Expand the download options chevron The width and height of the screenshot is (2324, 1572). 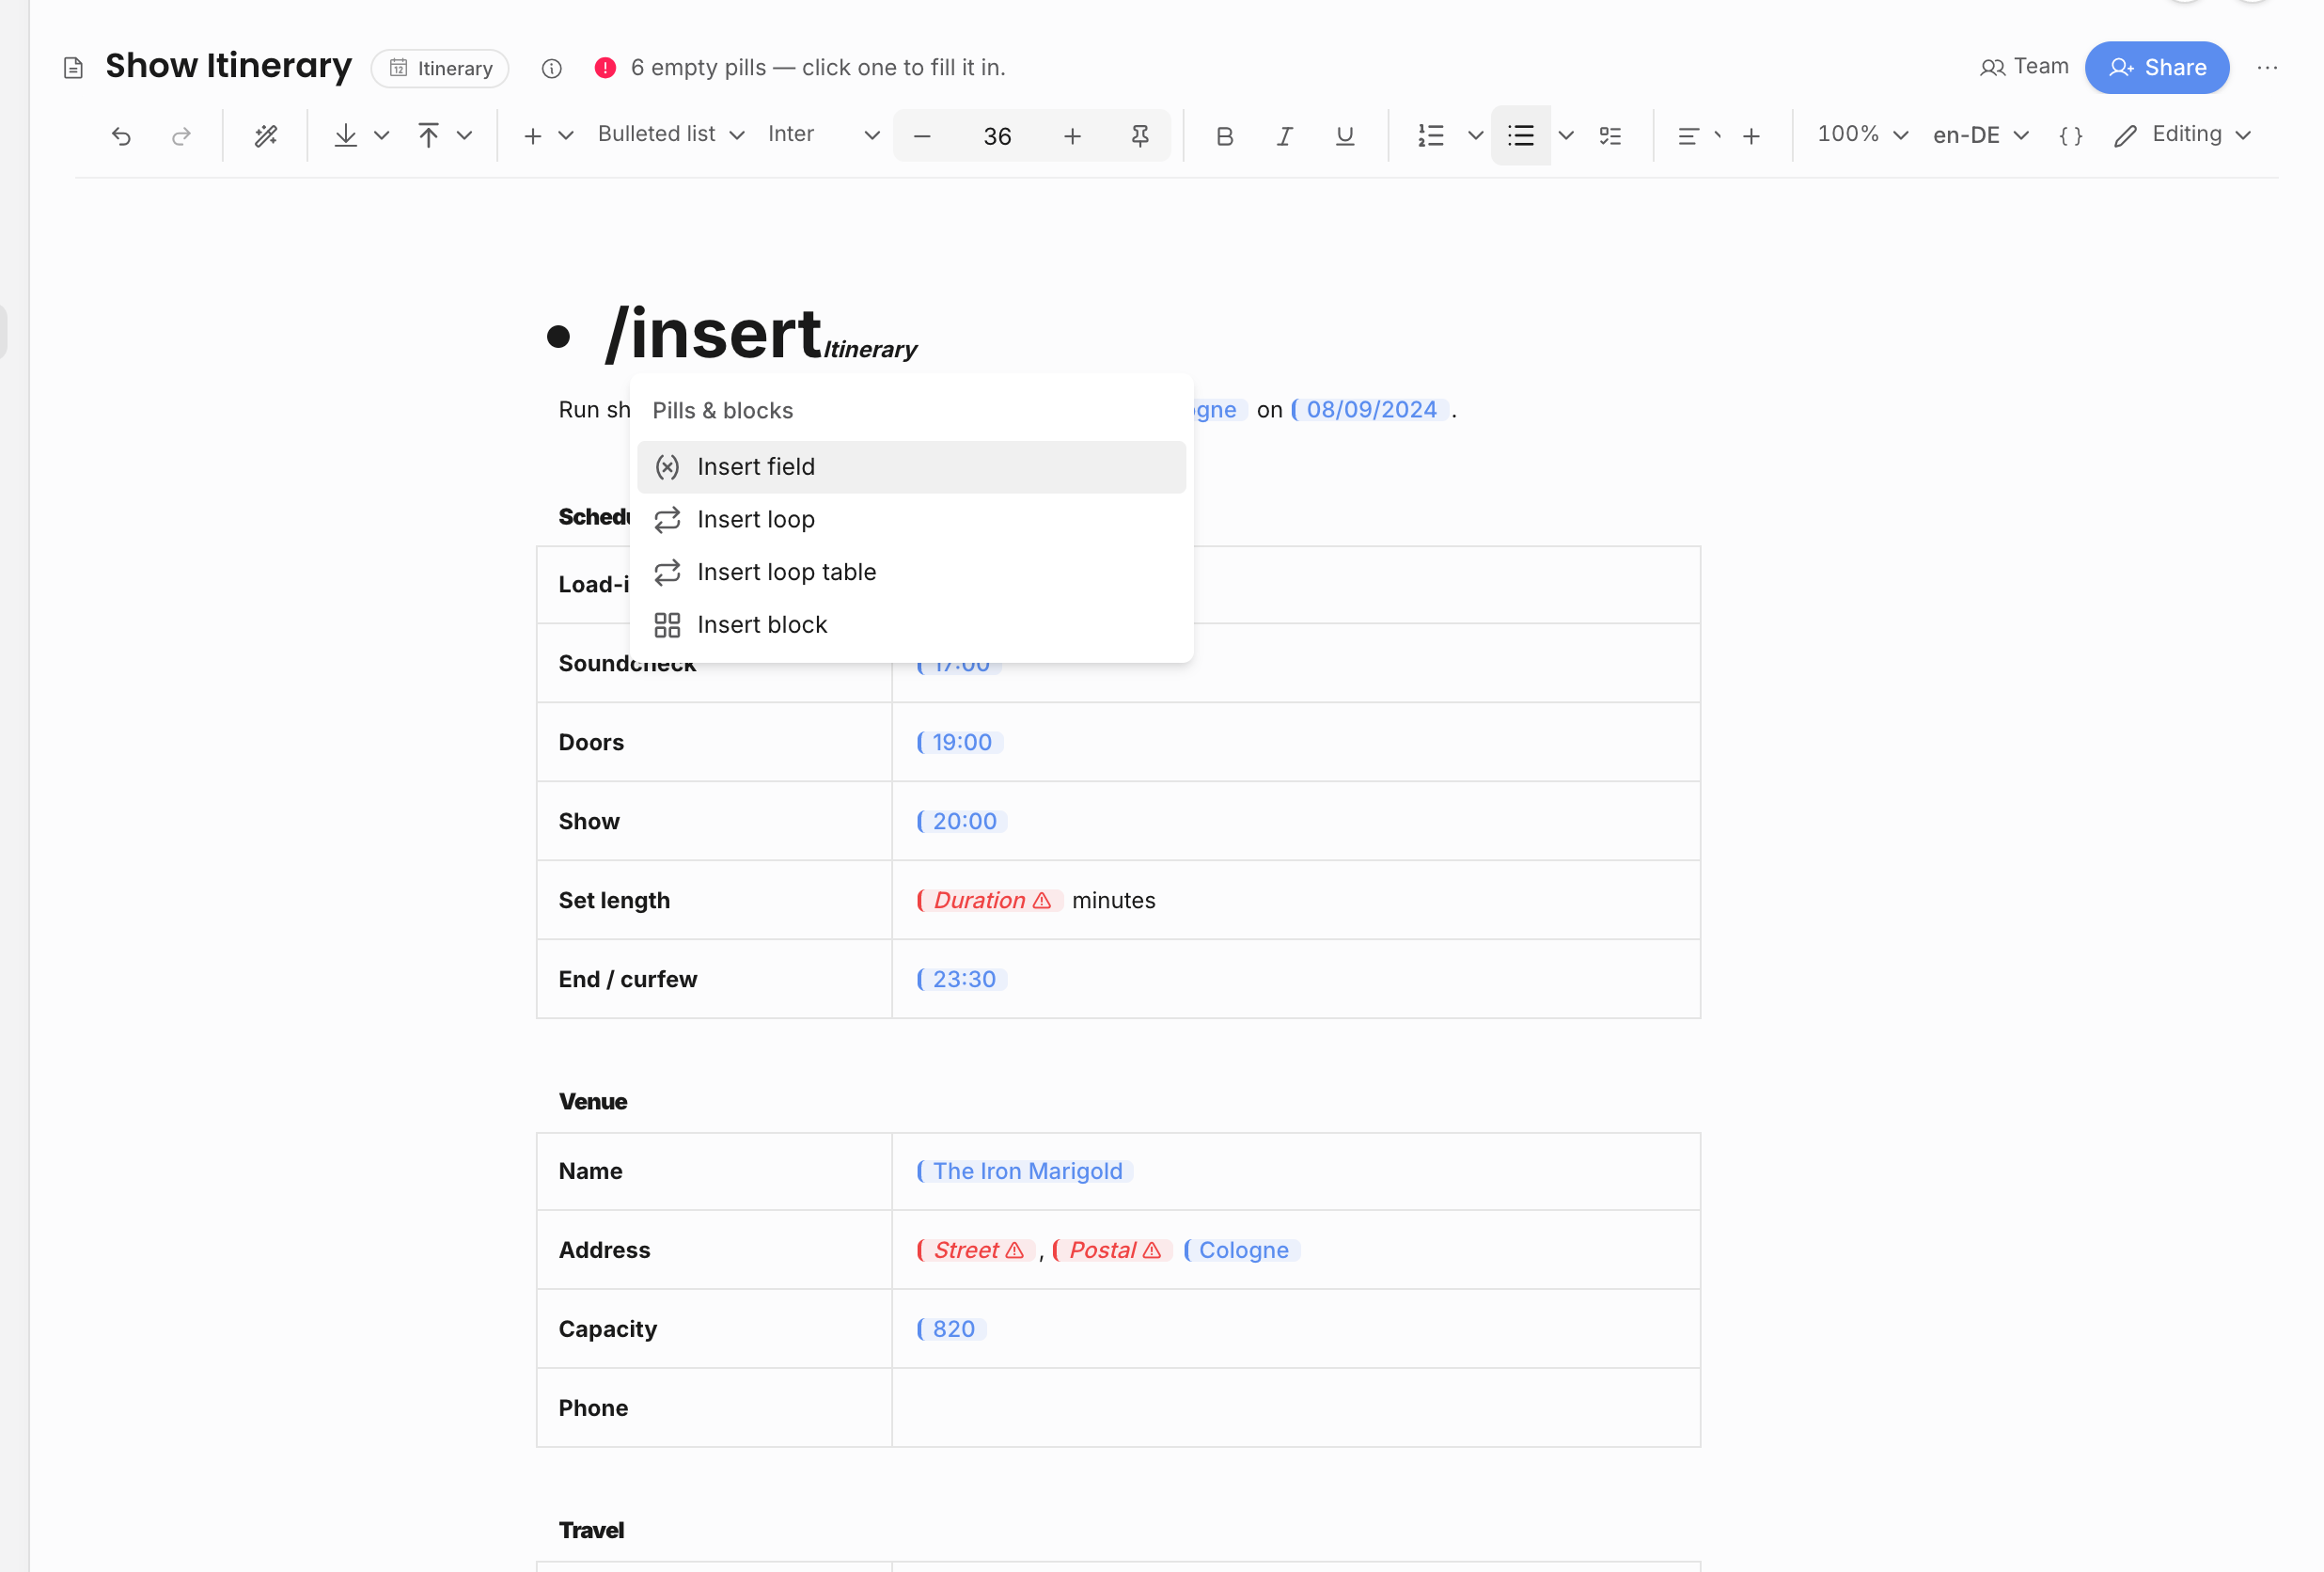click(x=381, y=135)
